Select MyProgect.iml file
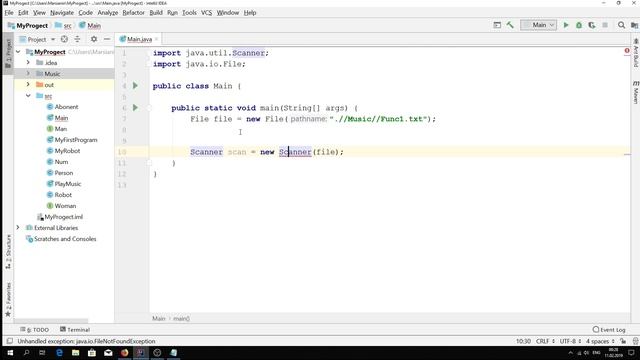 click(63, 217)
